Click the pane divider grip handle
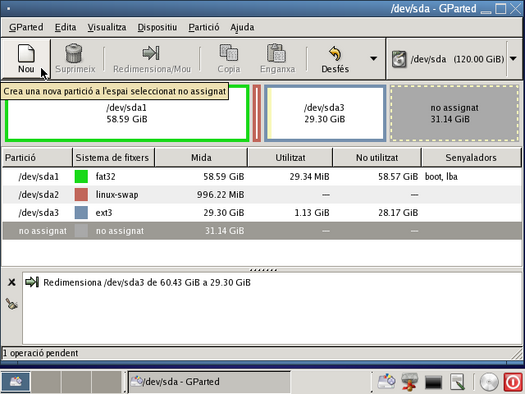The image size is (525, 394). tap(263, 270)
